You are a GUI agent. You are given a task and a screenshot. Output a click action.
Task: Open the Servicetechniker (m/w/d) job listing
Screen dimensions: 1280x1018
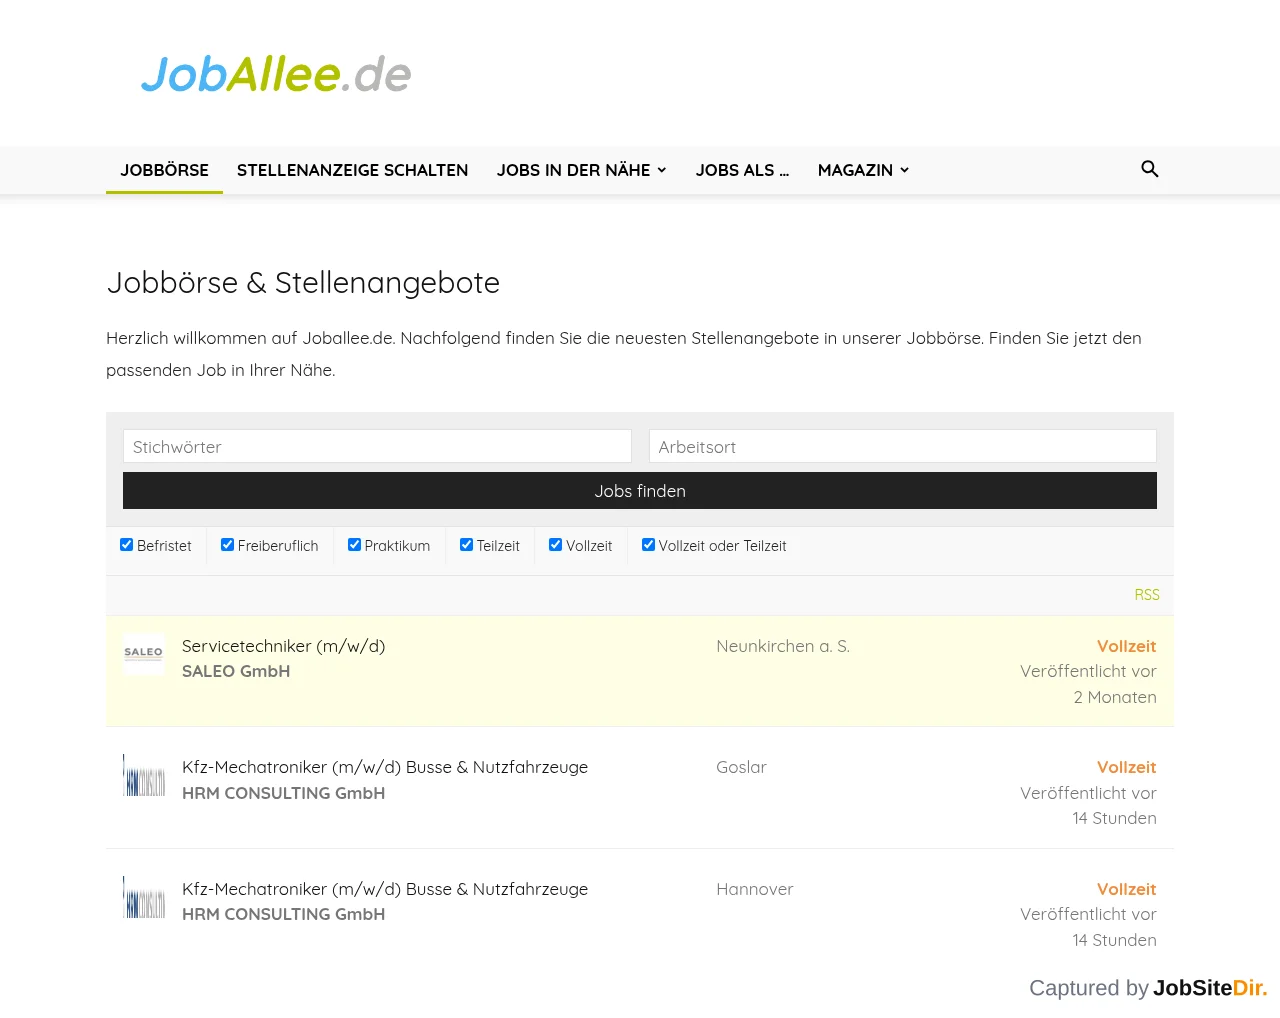click(283, 646)
